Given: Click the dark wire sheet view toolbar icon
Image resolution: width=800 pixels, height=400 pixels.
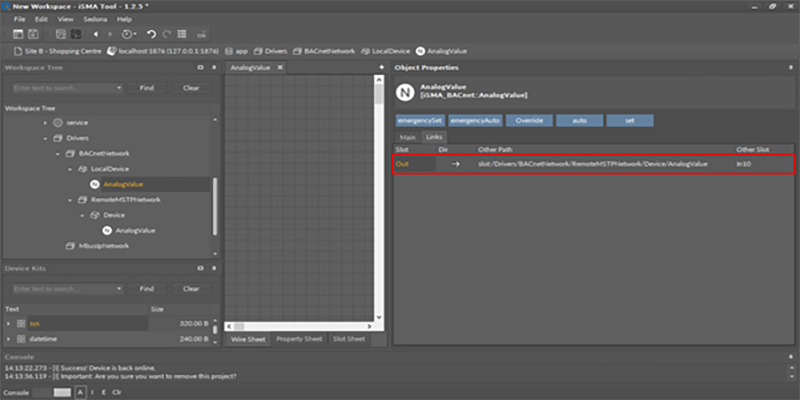Looking at the screenshot, I should tap(76, 34).
